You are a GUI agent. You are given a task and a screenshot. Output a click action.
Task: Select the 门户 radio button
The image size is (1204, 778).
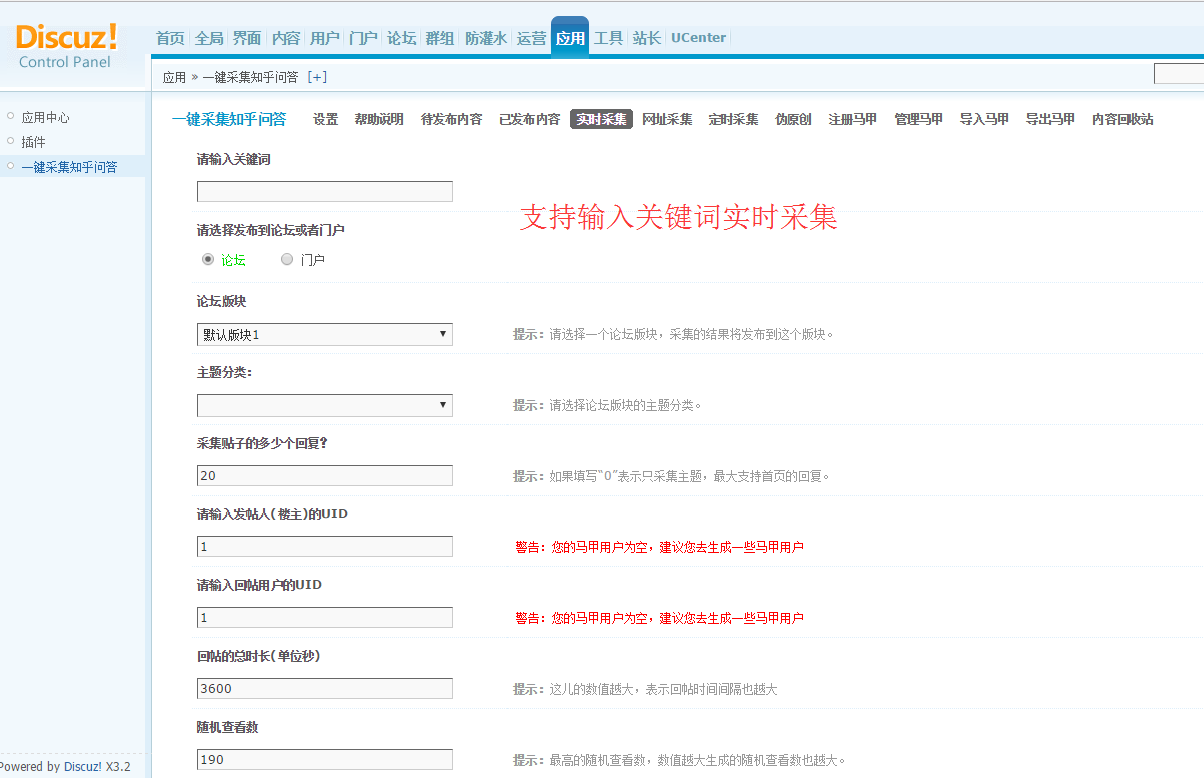287,259
